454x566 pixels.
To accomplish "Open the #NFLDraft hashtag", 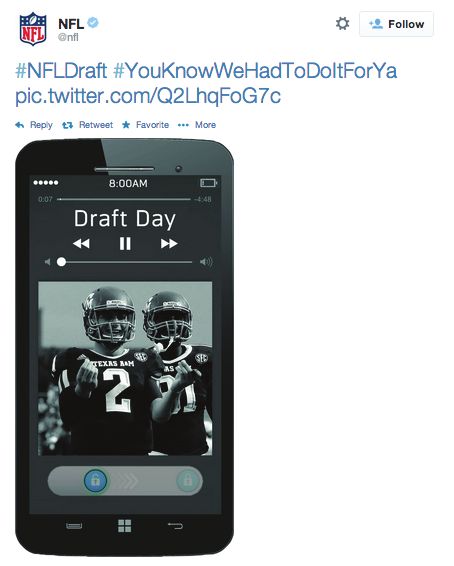I will tap(61, 70).
